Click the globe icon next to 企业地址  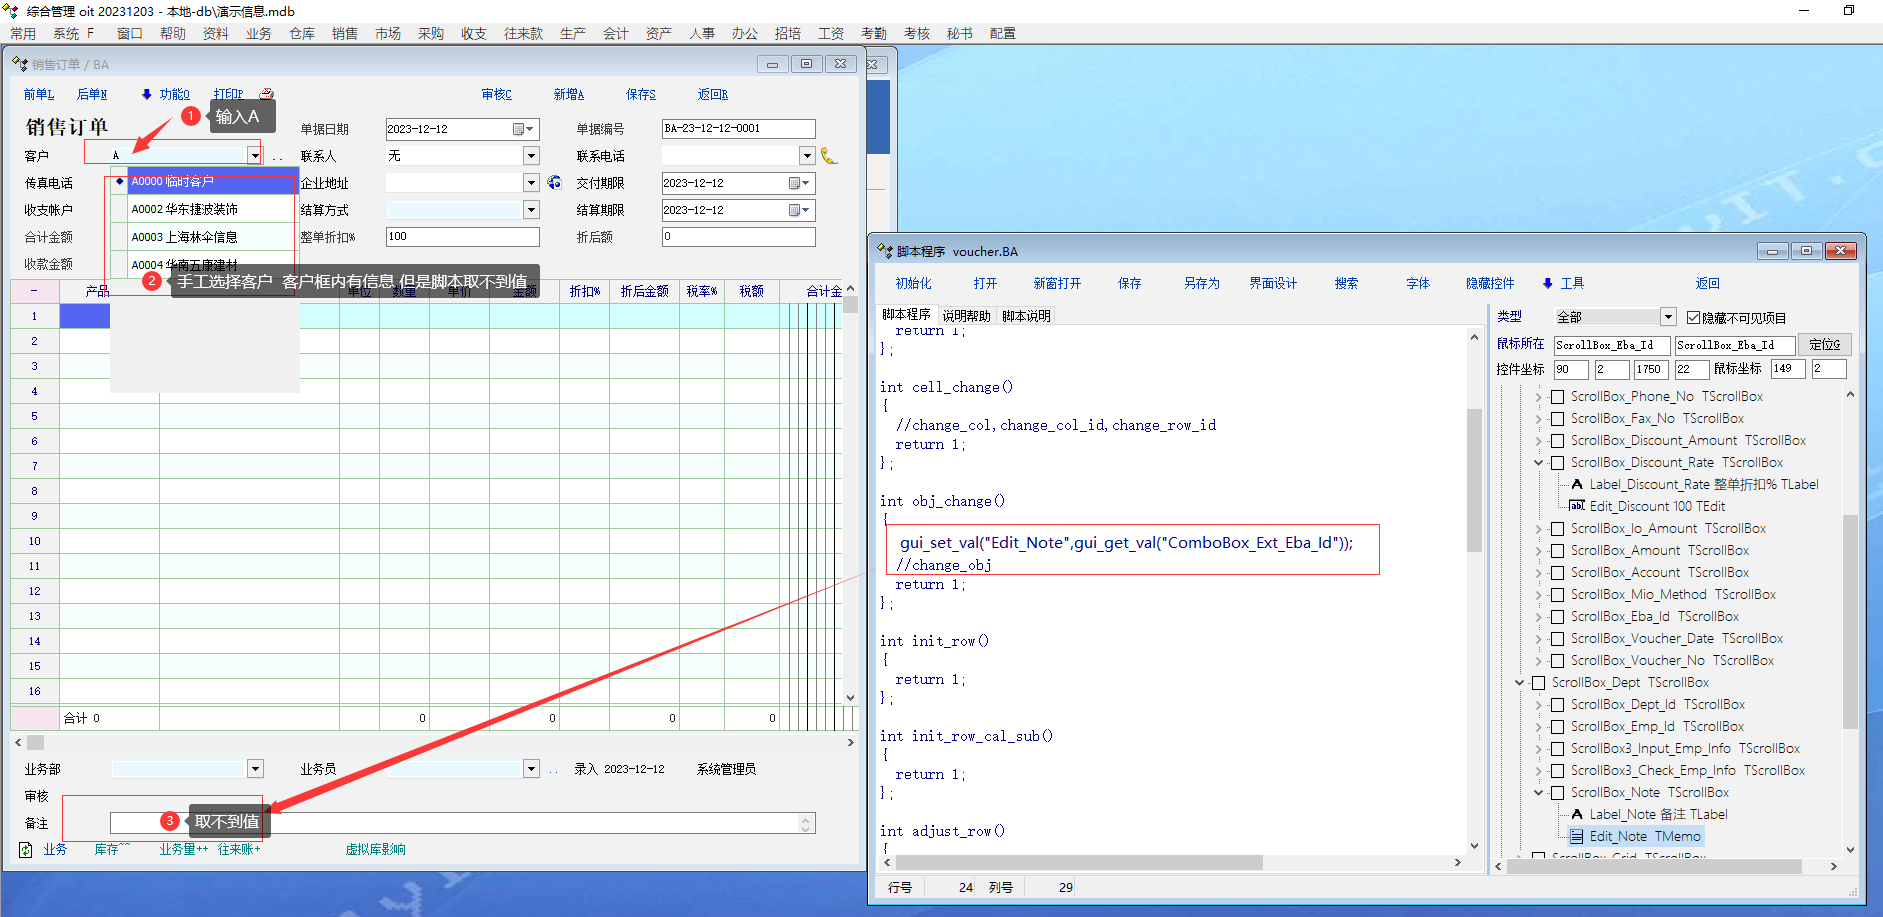coord(555,182)
